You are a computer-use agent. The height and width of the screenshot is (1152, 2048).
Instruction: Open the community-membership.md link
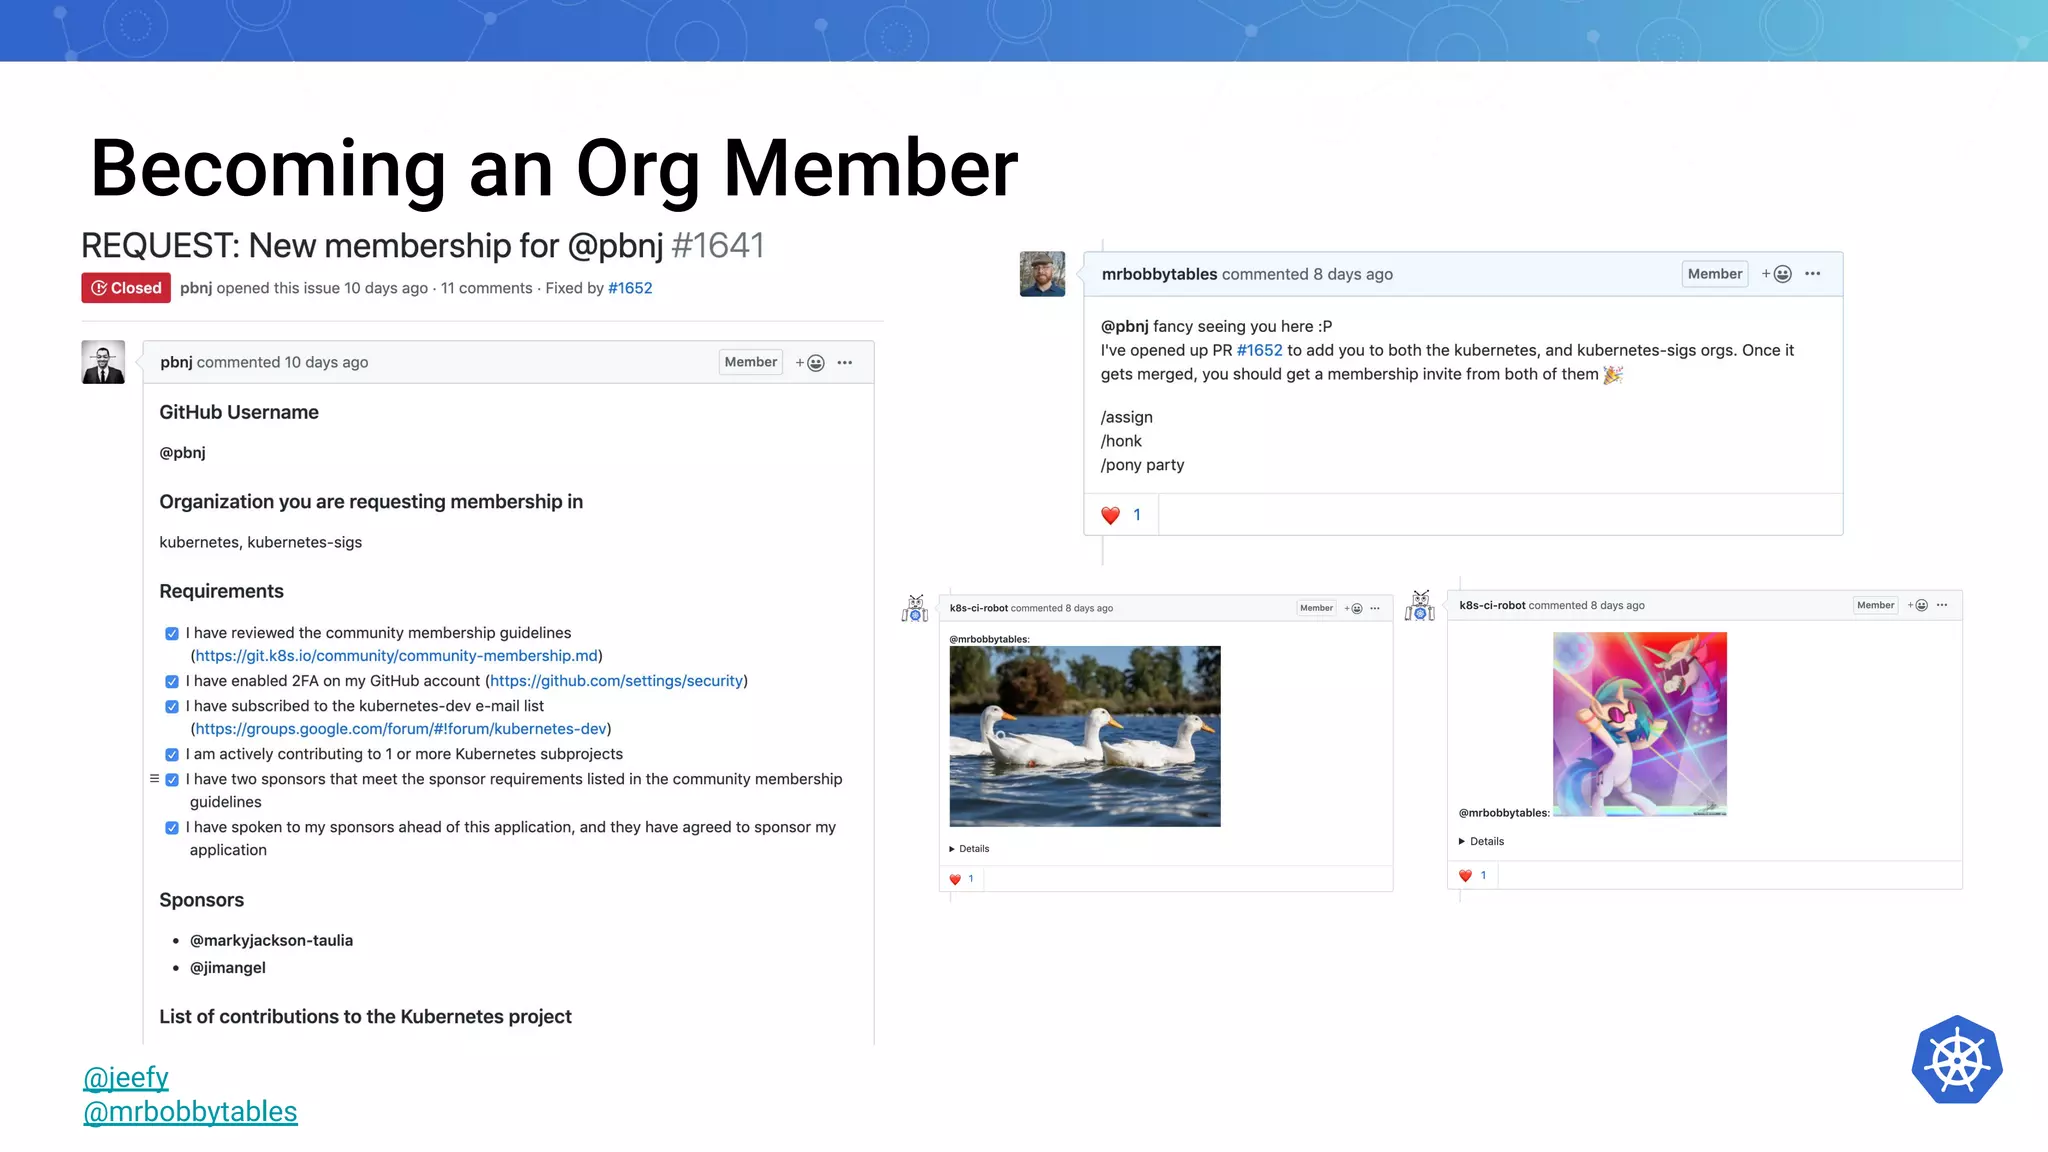coord(397,656)
